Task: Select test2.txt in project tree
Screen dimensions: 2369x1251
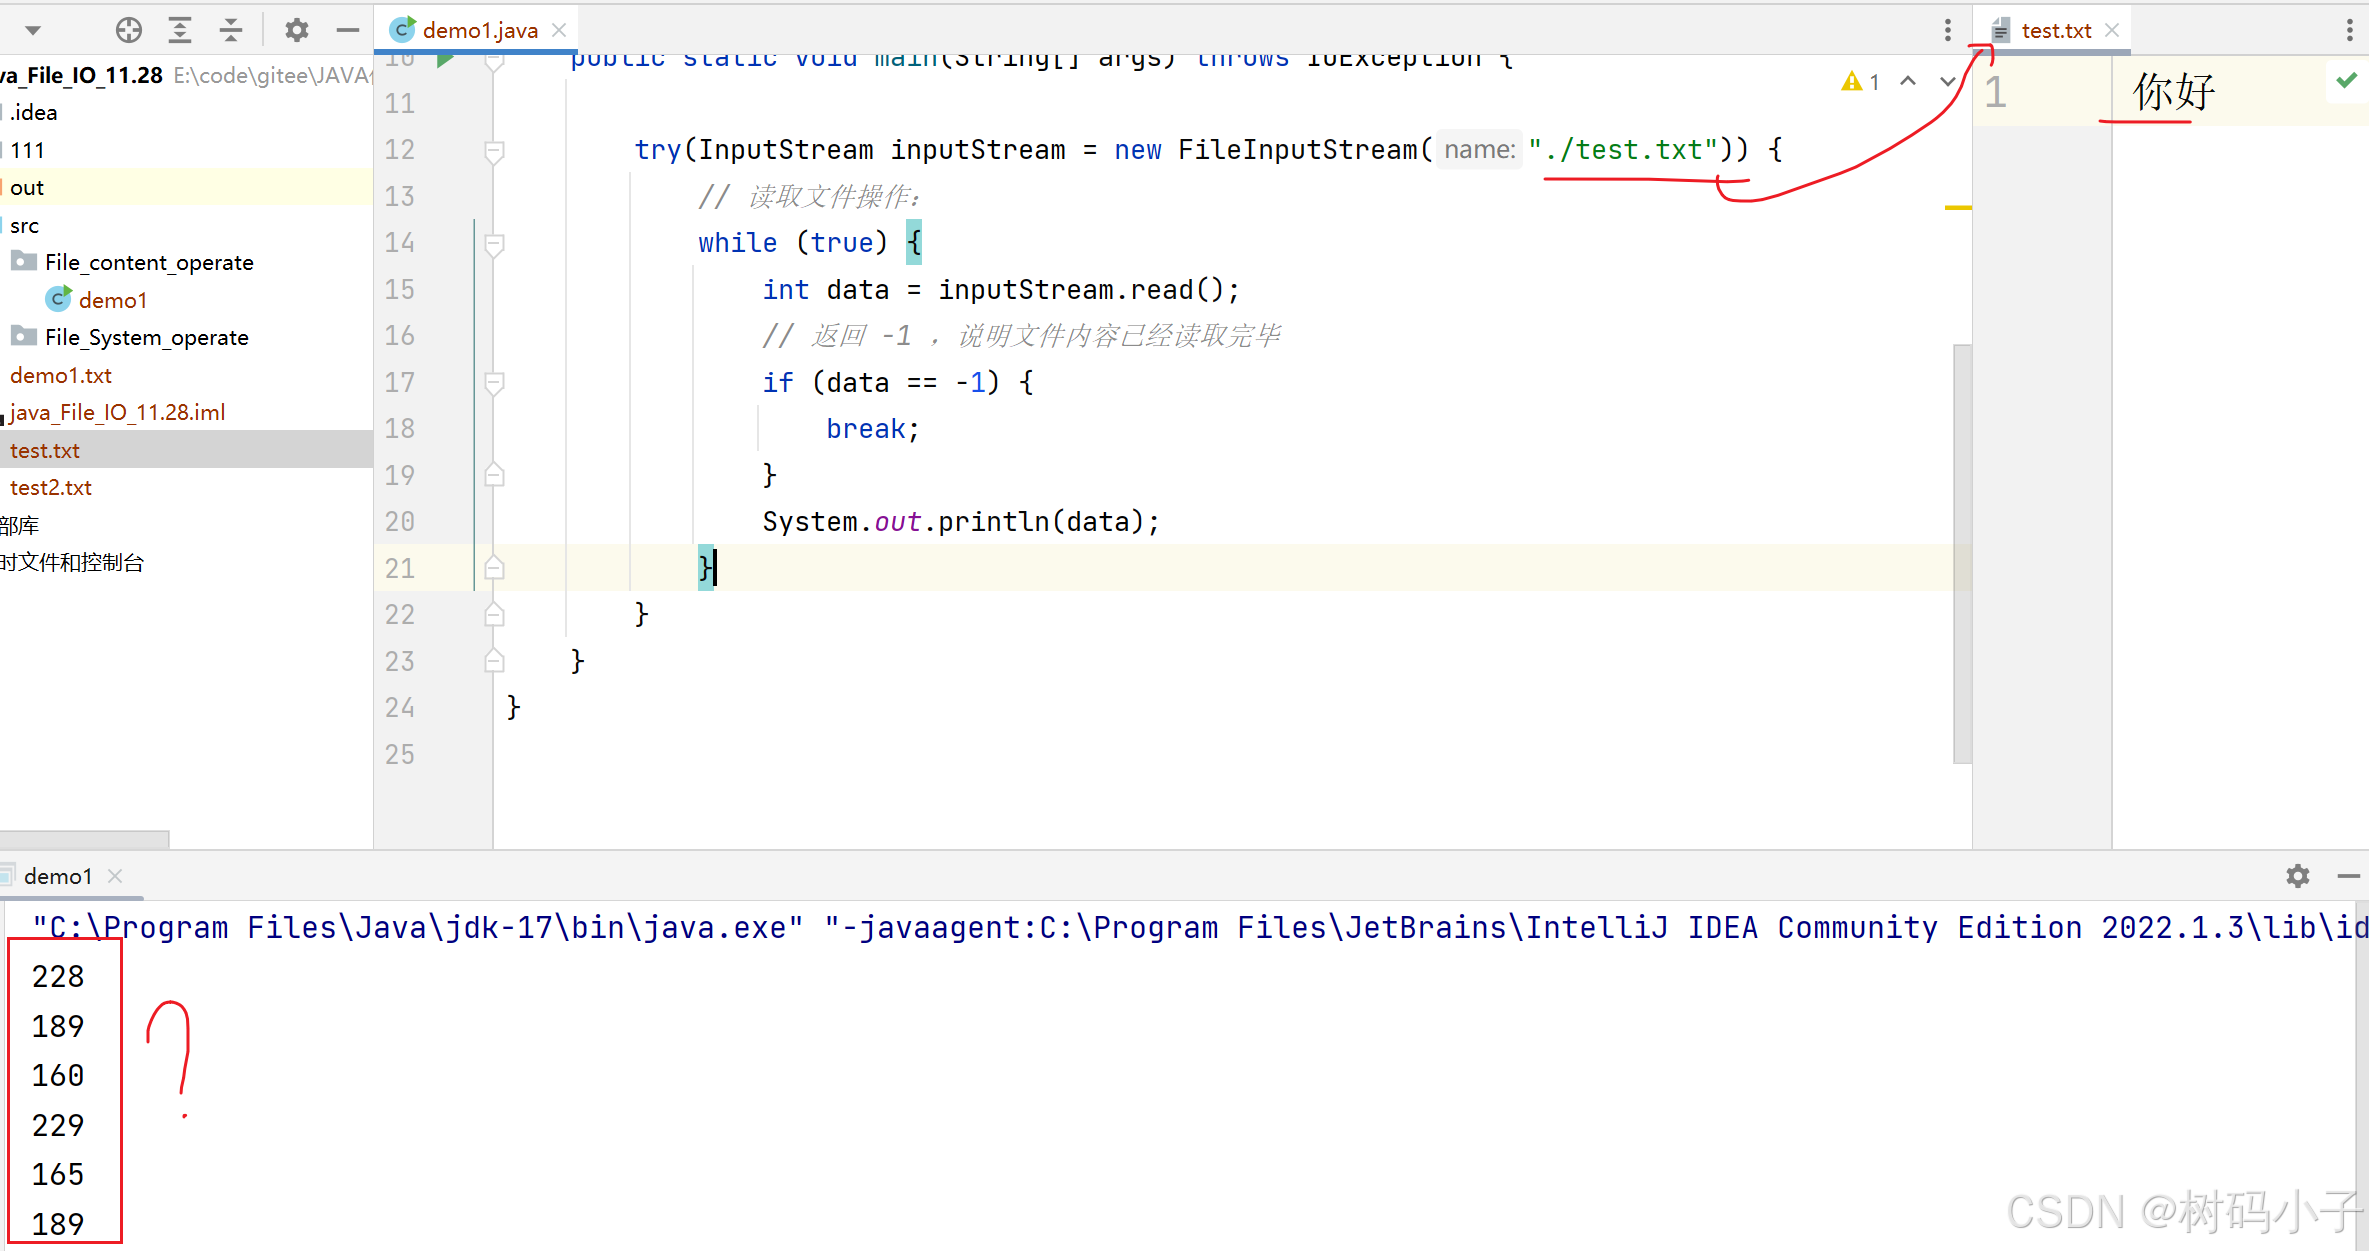Action: 51,487
